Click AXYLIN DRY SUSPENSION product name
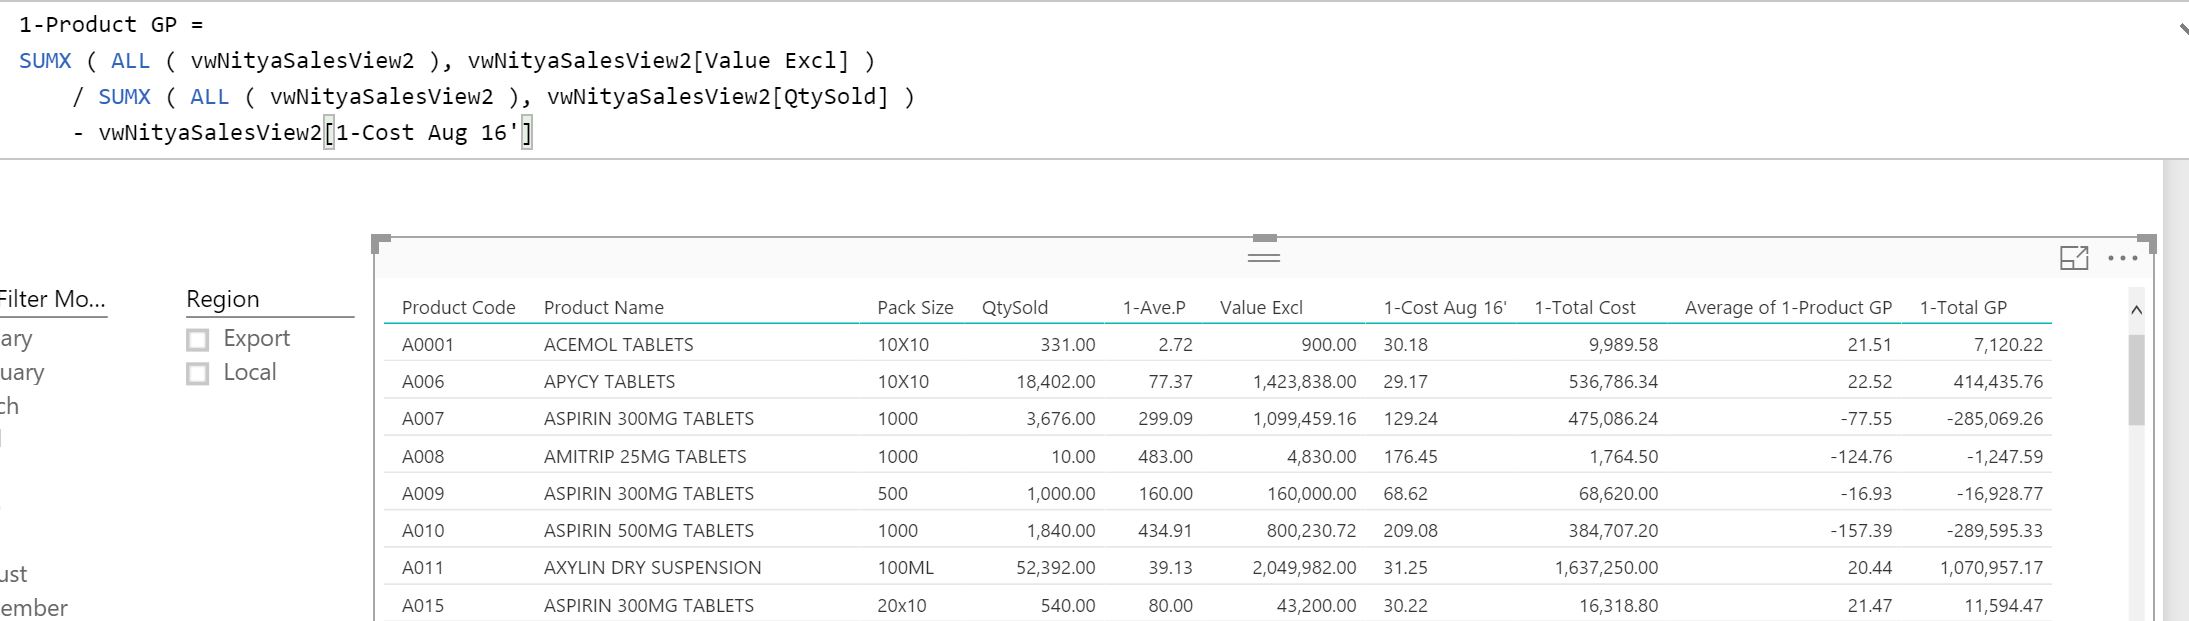Image resolution: width=2189 pixels, height=621 pixels. coord(652,568)
